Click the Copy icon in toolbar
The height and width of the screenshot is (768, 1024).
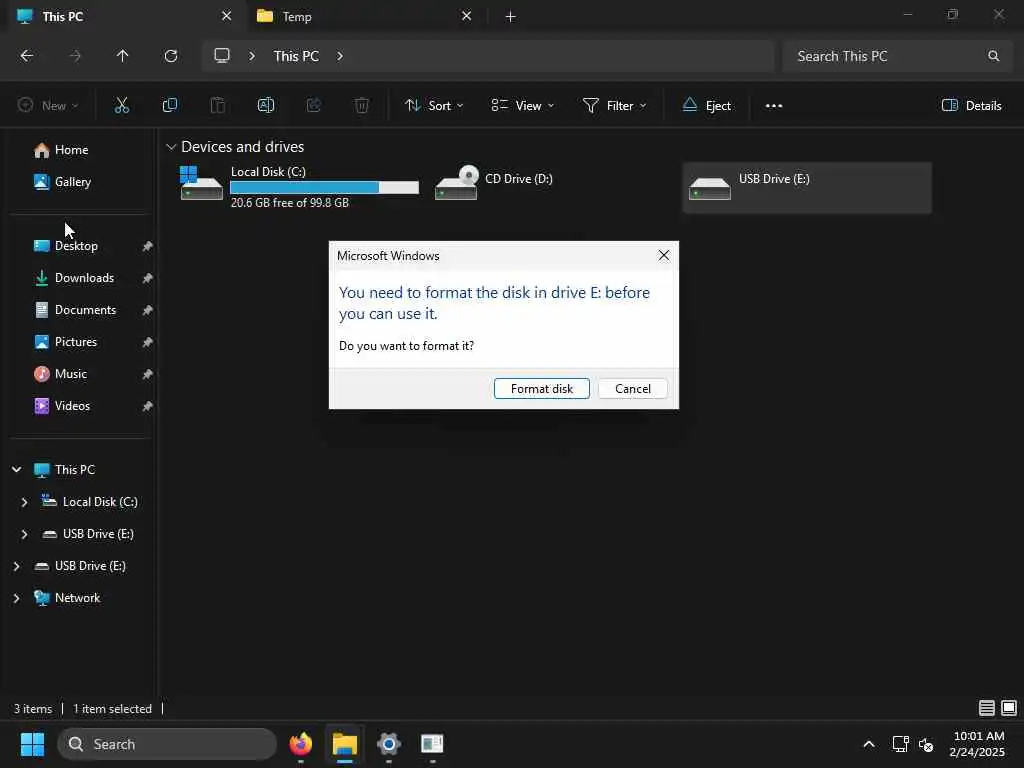(x=170, y=105)
